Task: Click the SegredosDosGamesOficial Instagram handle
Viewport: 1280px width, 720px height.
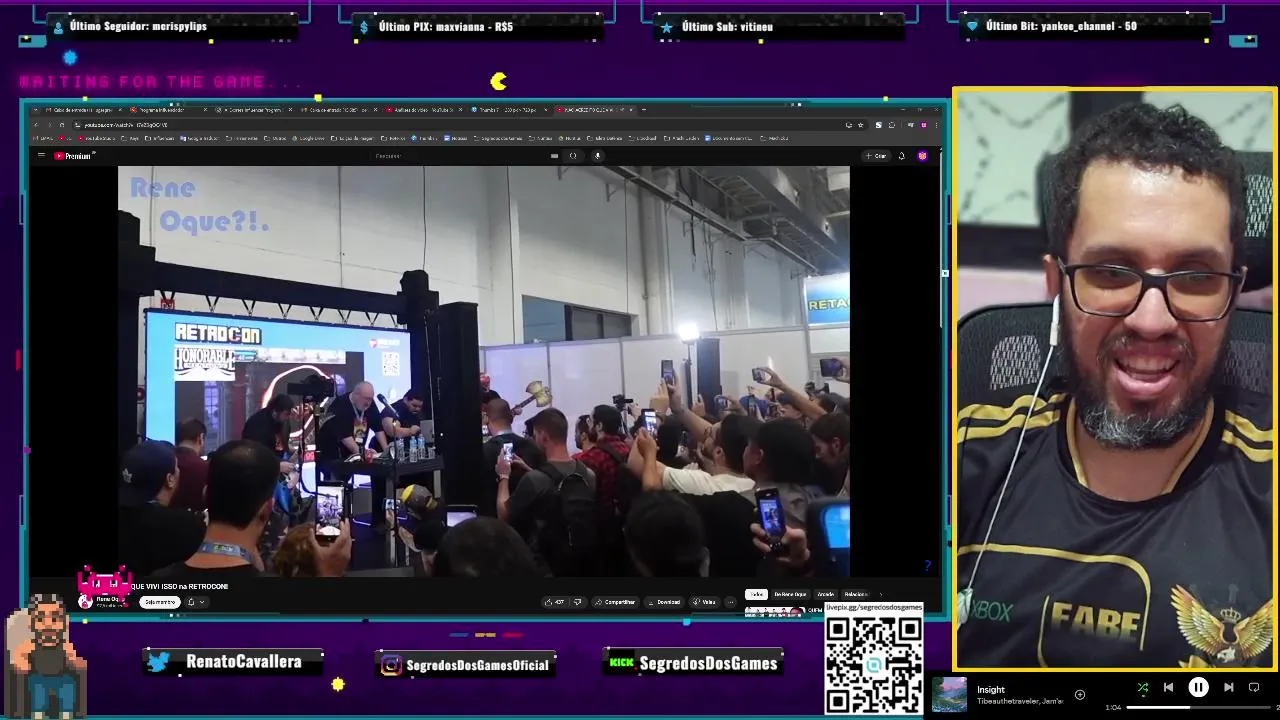Action: click(478, 665)
